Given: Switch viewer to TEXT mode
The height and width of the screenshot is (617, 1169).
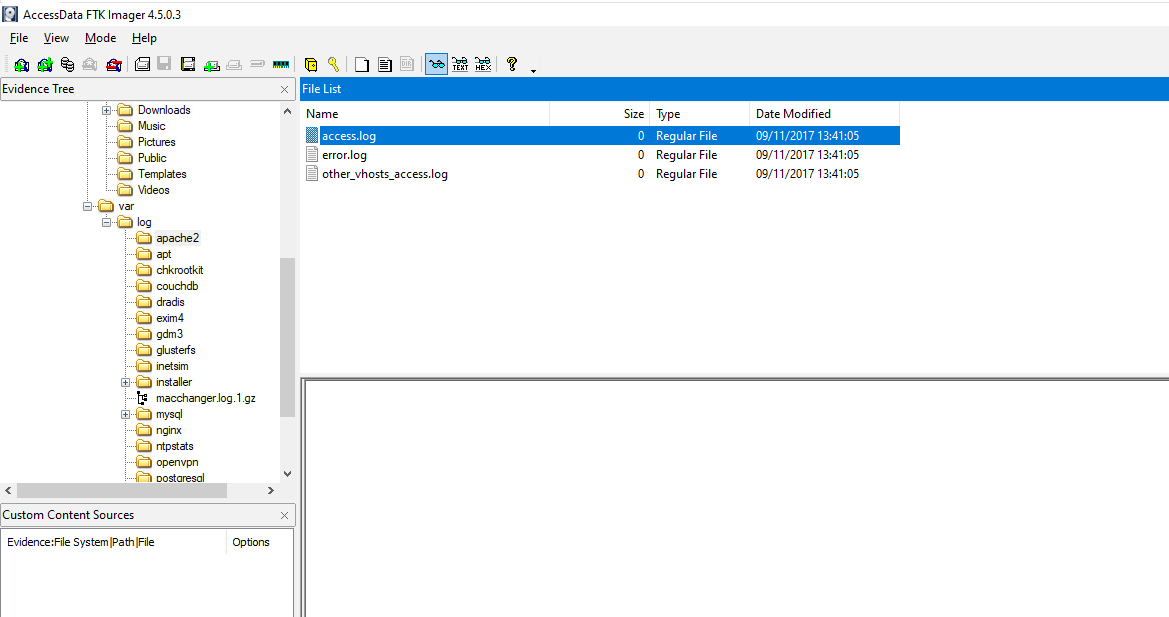Looking at the screenshot, I should [x=460, y=65].
